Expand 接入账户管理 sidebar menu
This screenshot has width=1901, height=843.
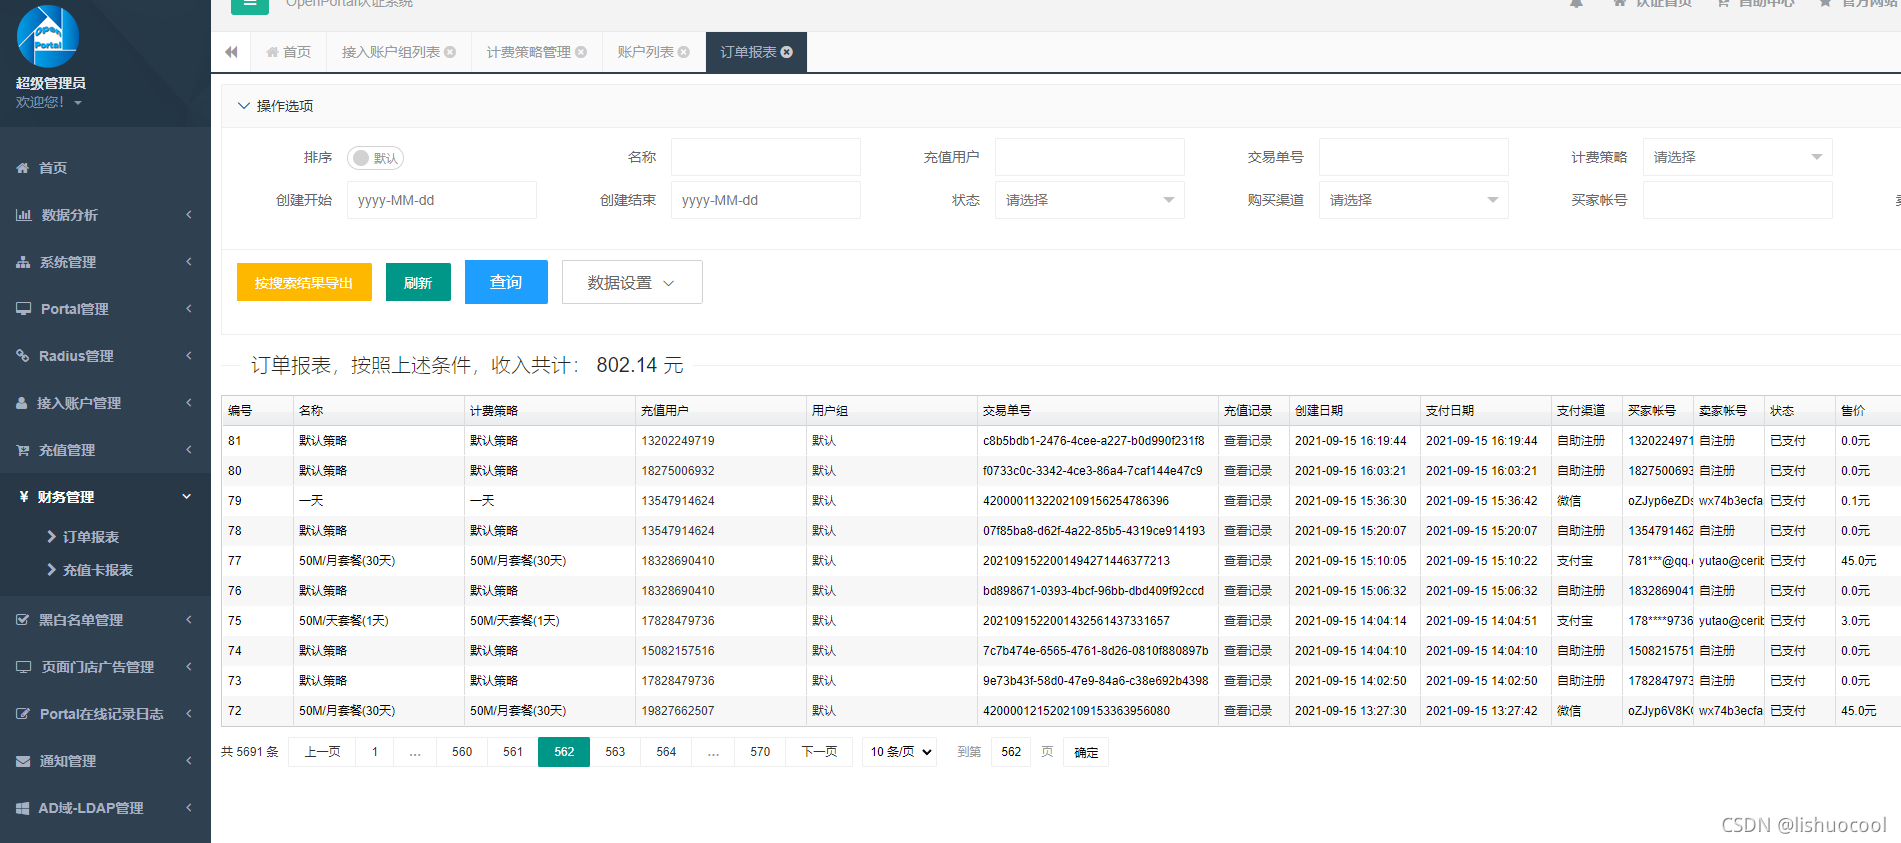point(105,403)
